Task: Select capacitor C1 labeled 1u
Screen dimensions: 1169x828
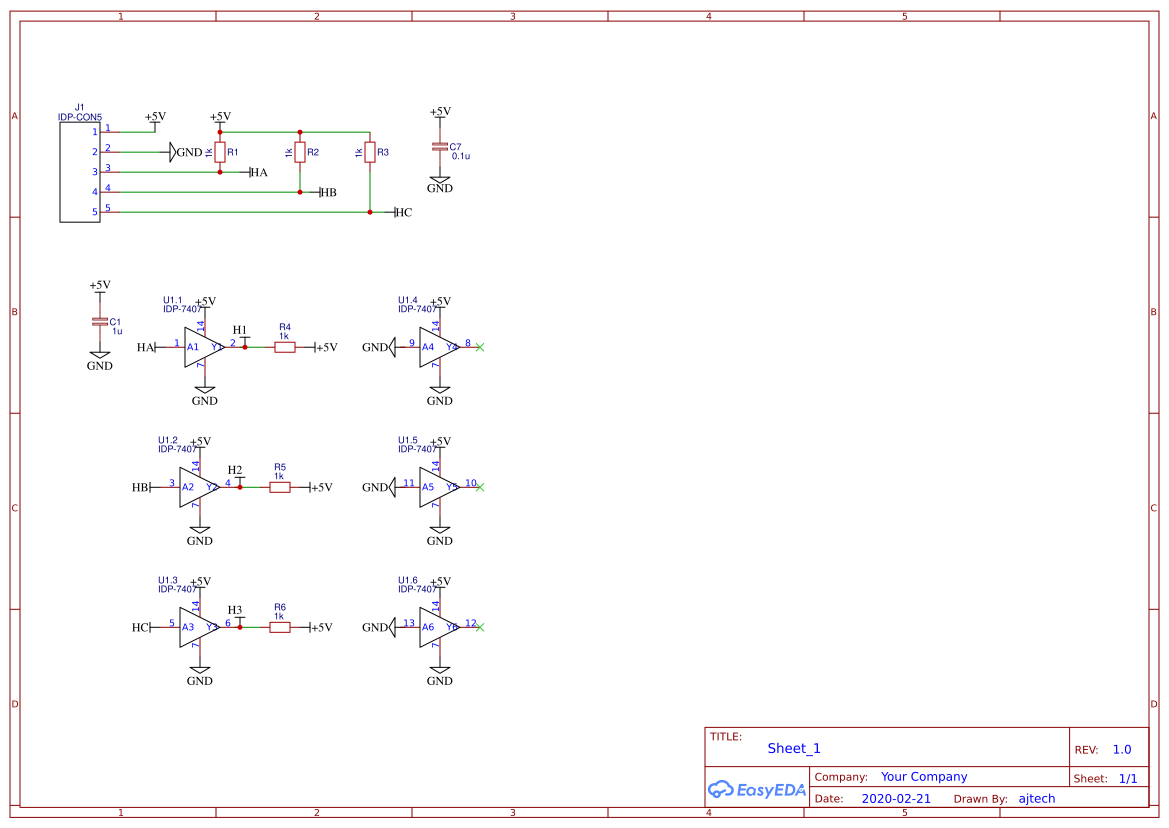Action: (x=98, y=322)
